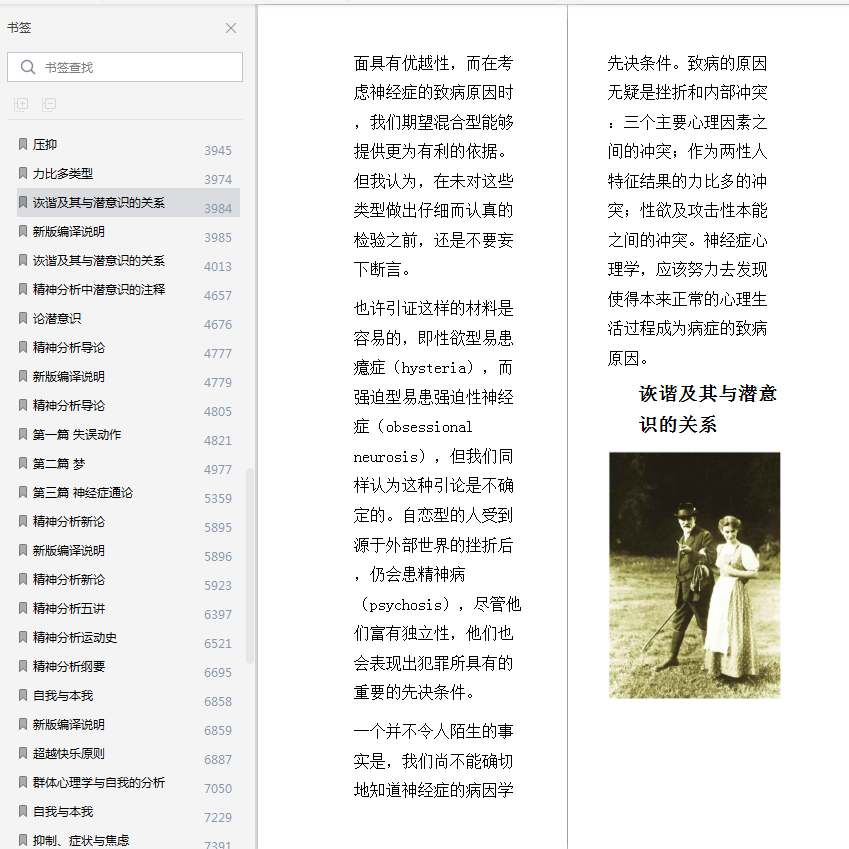
Task: Expand all bookmarks icon
Action: (21, 104)
